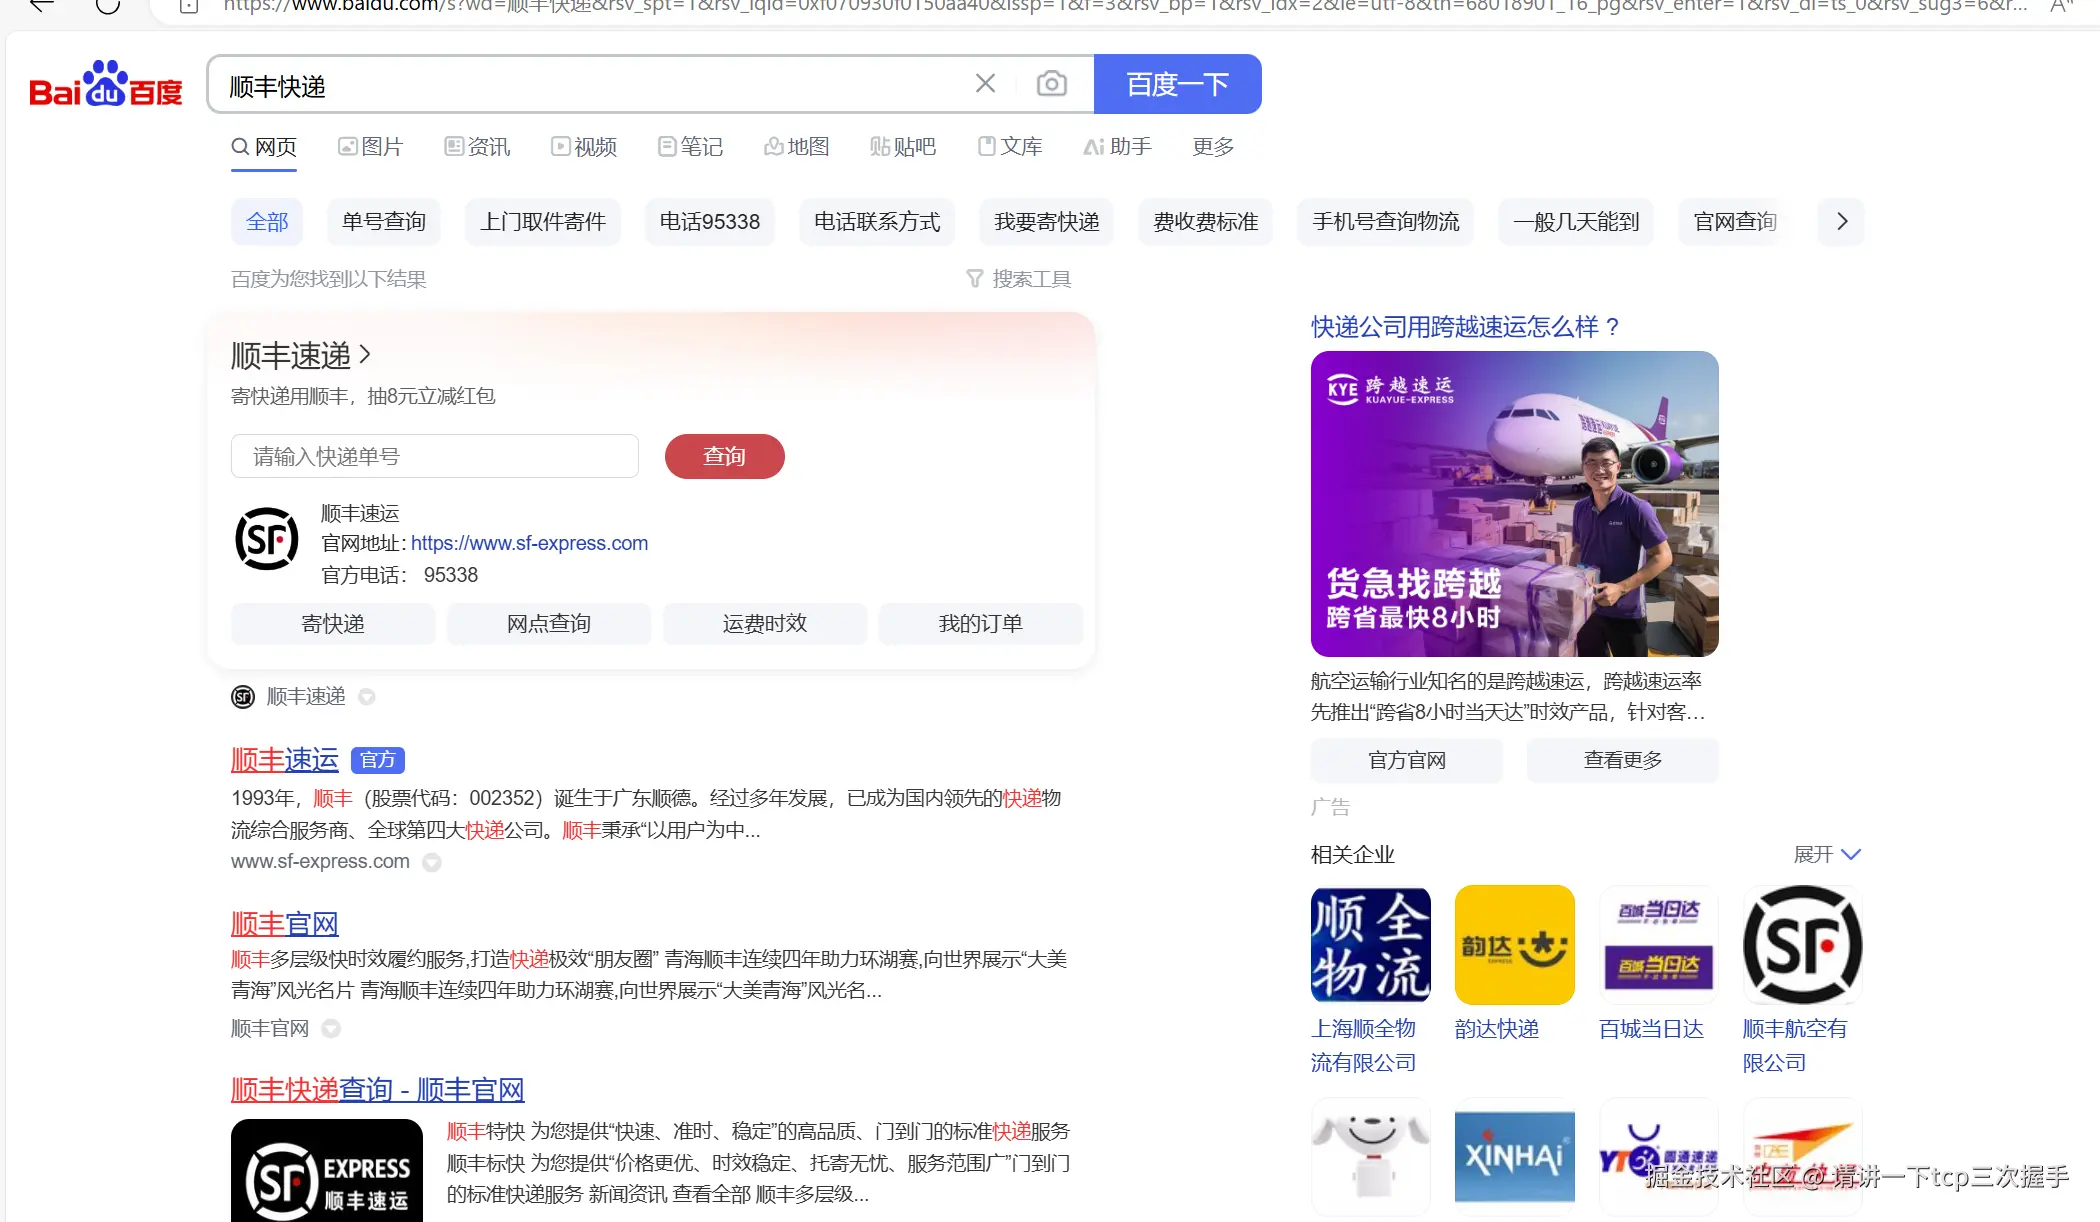2100x1222 pixels.
Task: Switch to the 视频 tab
Action: pyautogui.click(x=584, y=146)
